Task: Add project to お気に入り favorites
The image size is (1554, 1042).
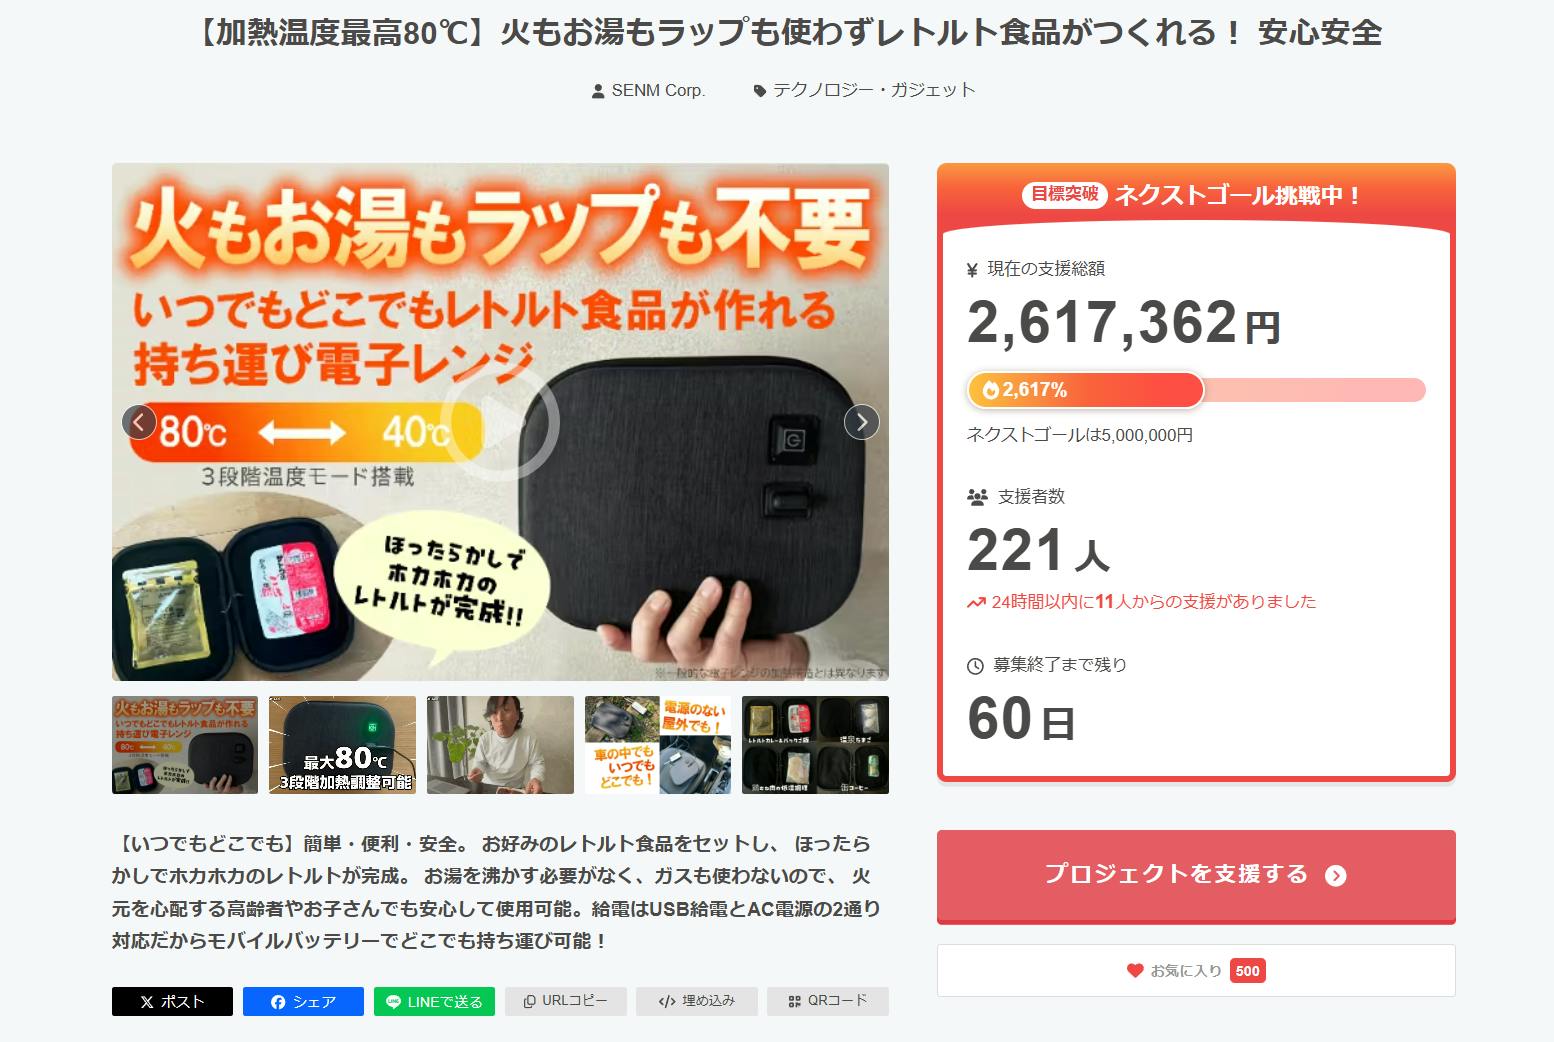Action: [1196, 970]
